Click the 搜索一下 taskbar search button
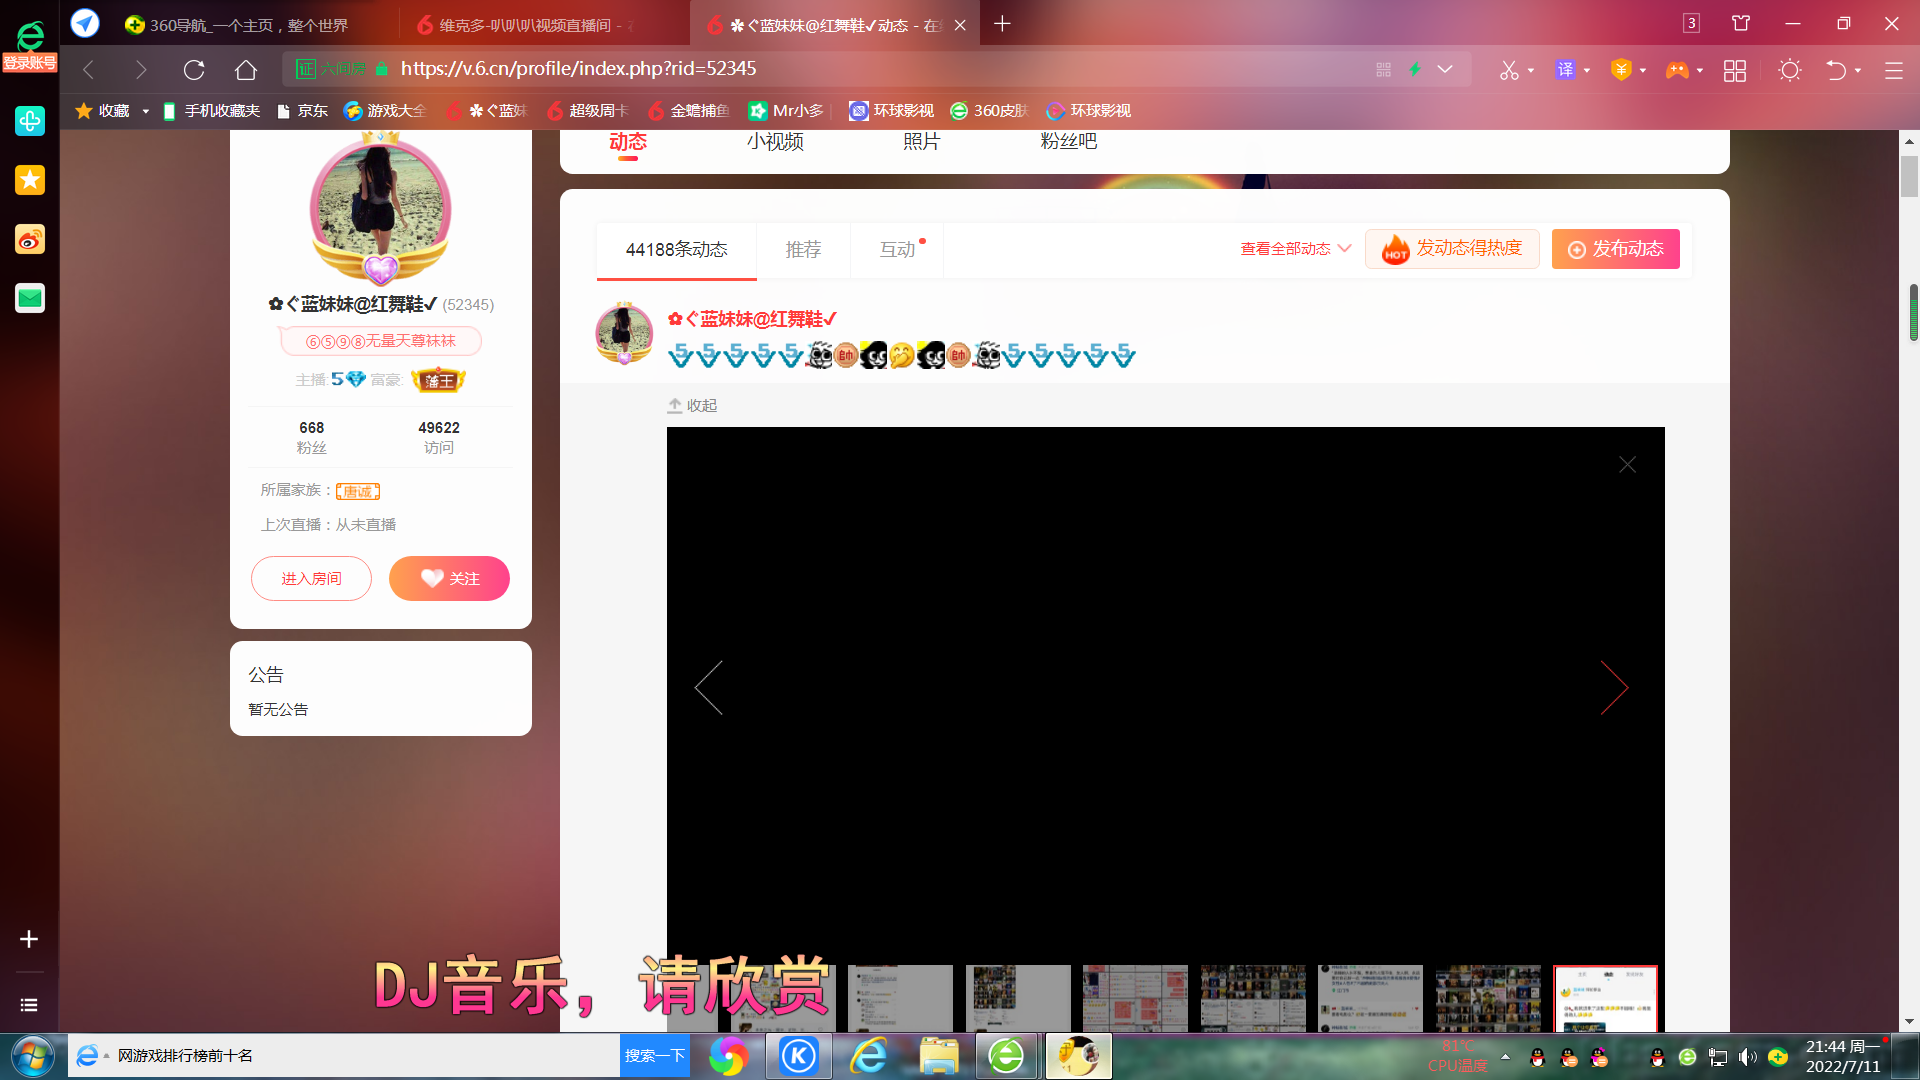 pyautogui.click(x=655, y=1056)
